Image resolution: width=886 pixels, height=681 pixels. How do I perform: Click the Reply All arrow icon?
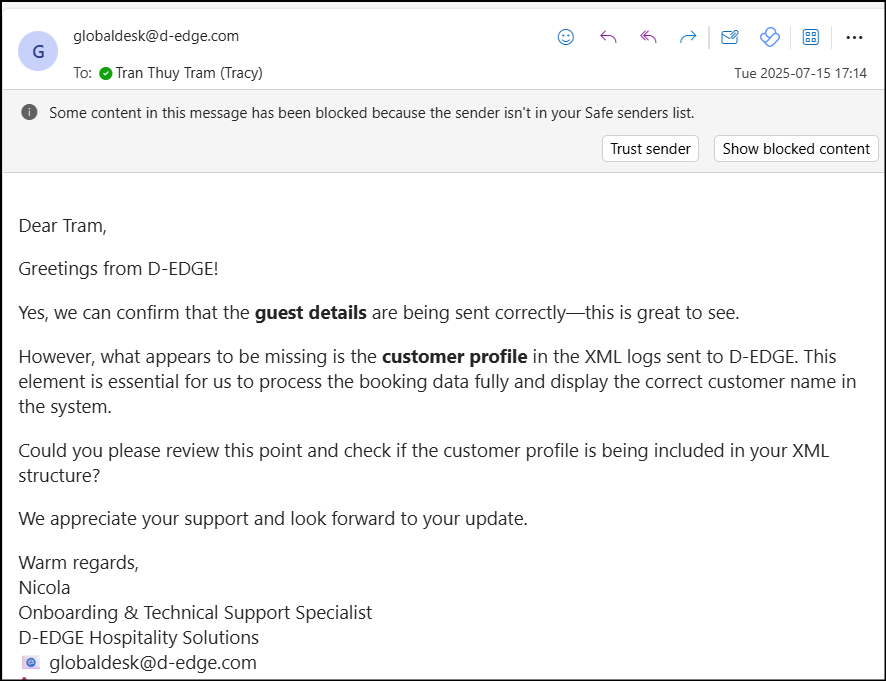[x=648, y=37]
